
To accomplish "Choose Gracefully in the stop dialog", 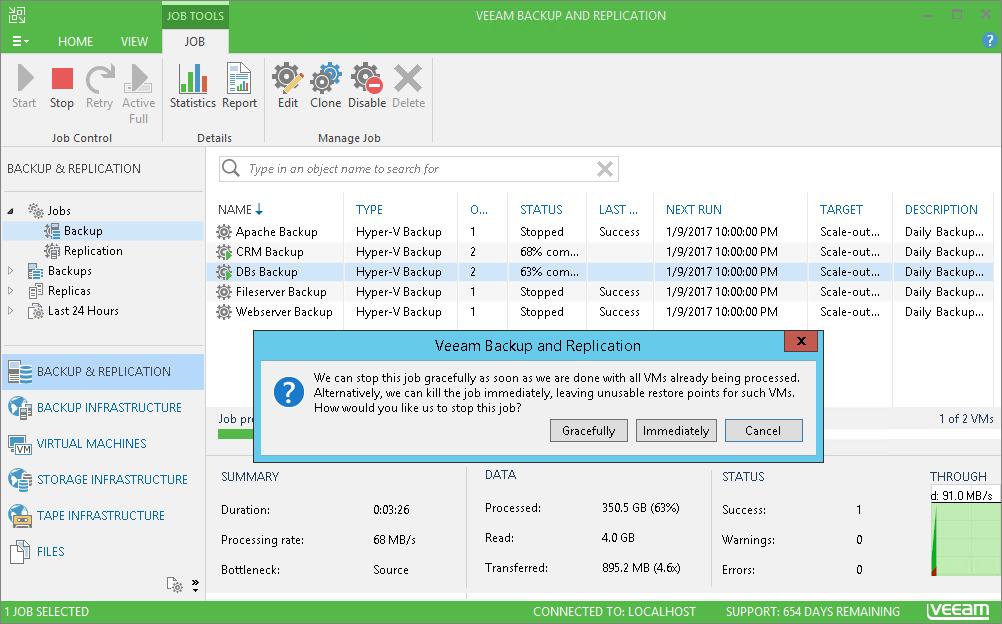I will 589,431.
